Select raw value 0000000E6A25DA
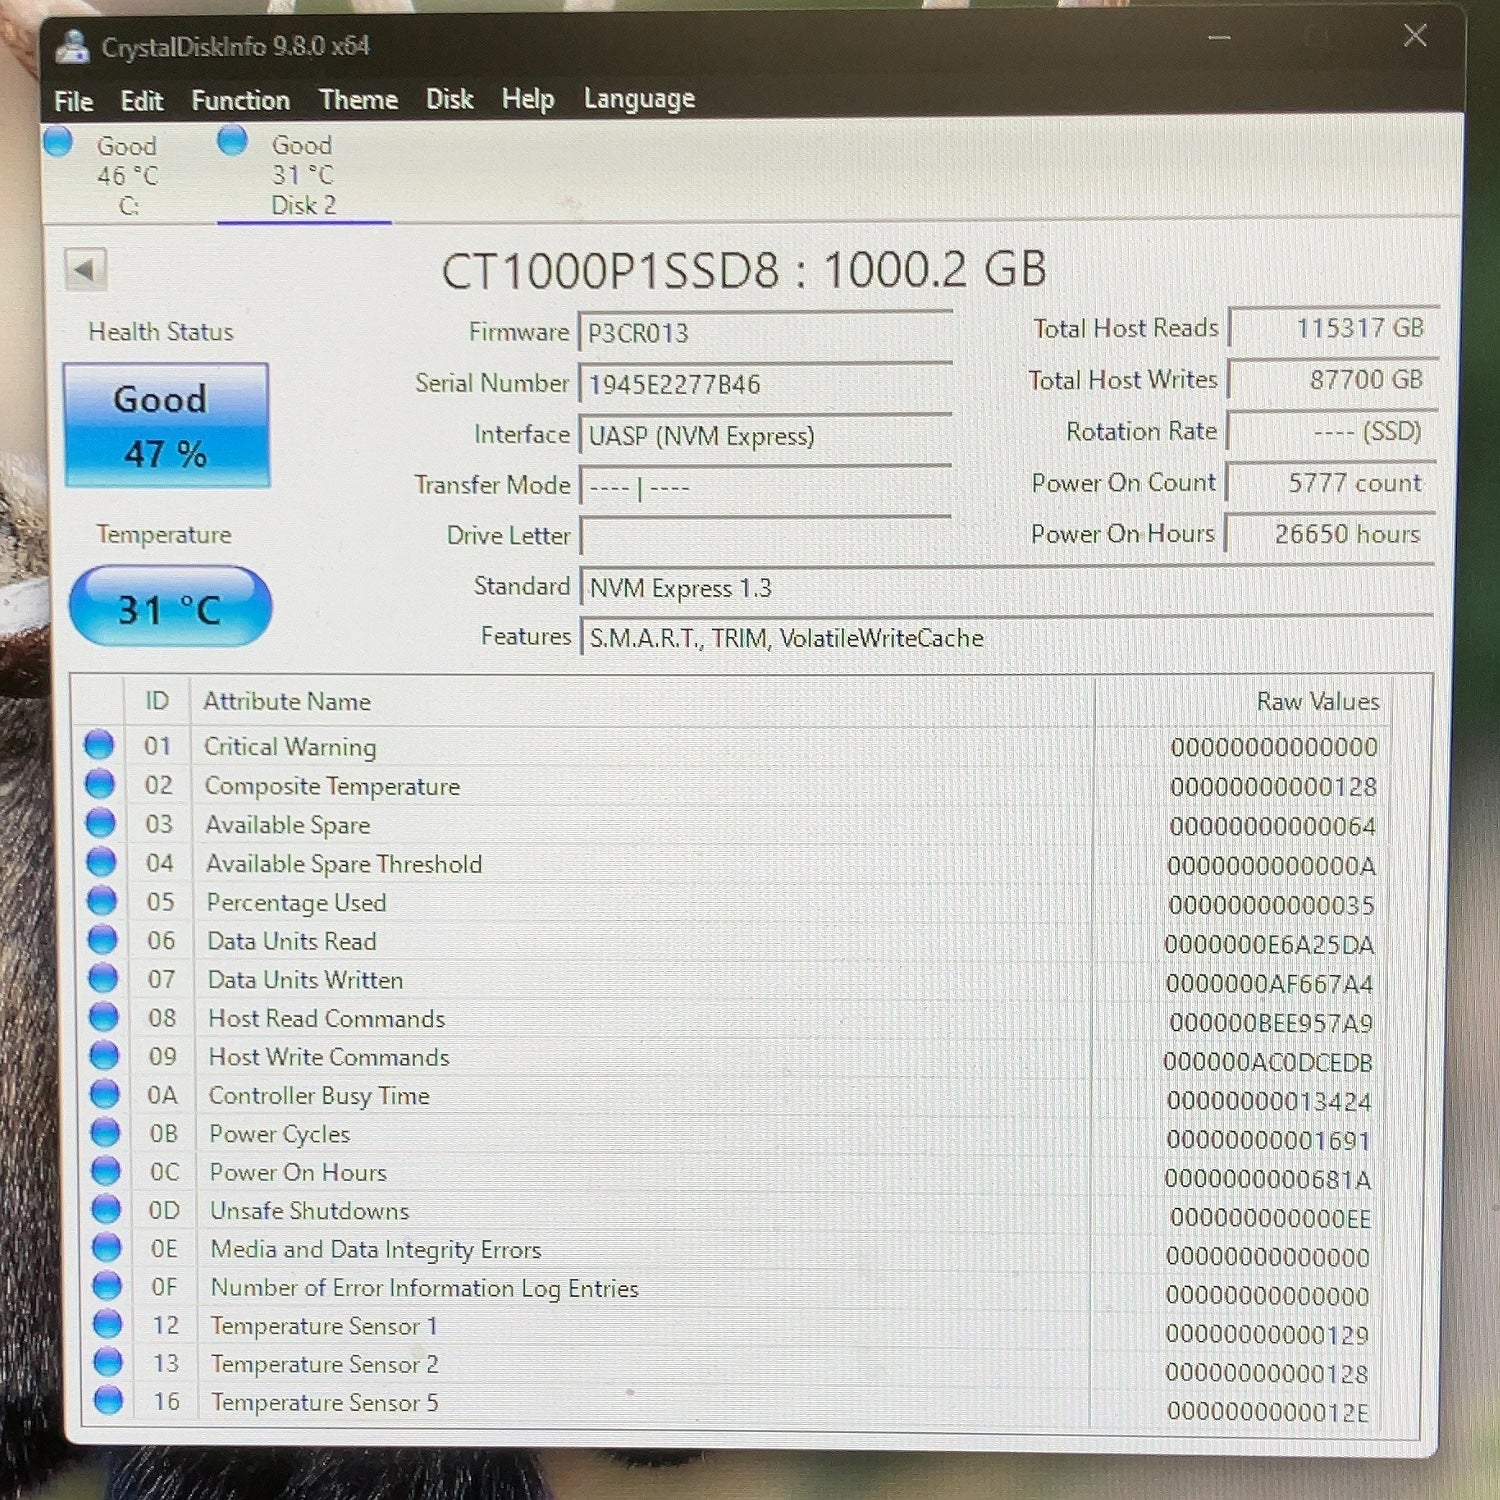The height and width of the screenshot is (1500, 1500). [x=1269, y=945]
